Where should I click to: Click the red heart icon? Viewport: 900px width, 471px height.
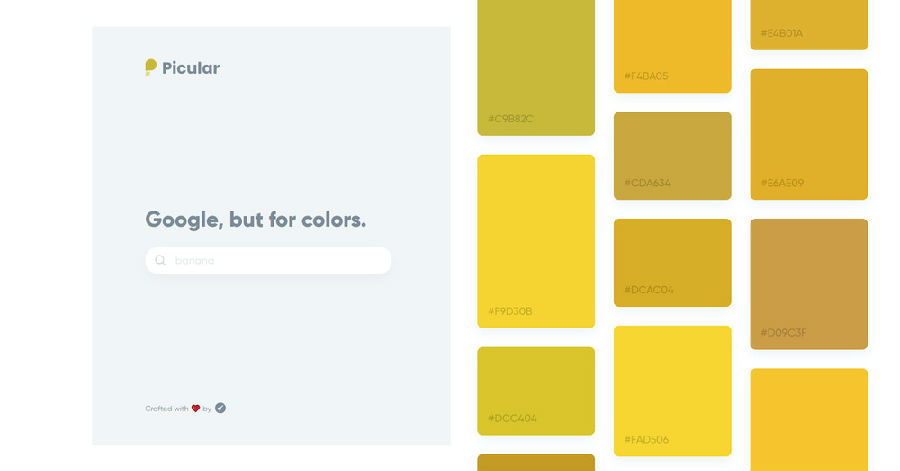click(196, 408)
